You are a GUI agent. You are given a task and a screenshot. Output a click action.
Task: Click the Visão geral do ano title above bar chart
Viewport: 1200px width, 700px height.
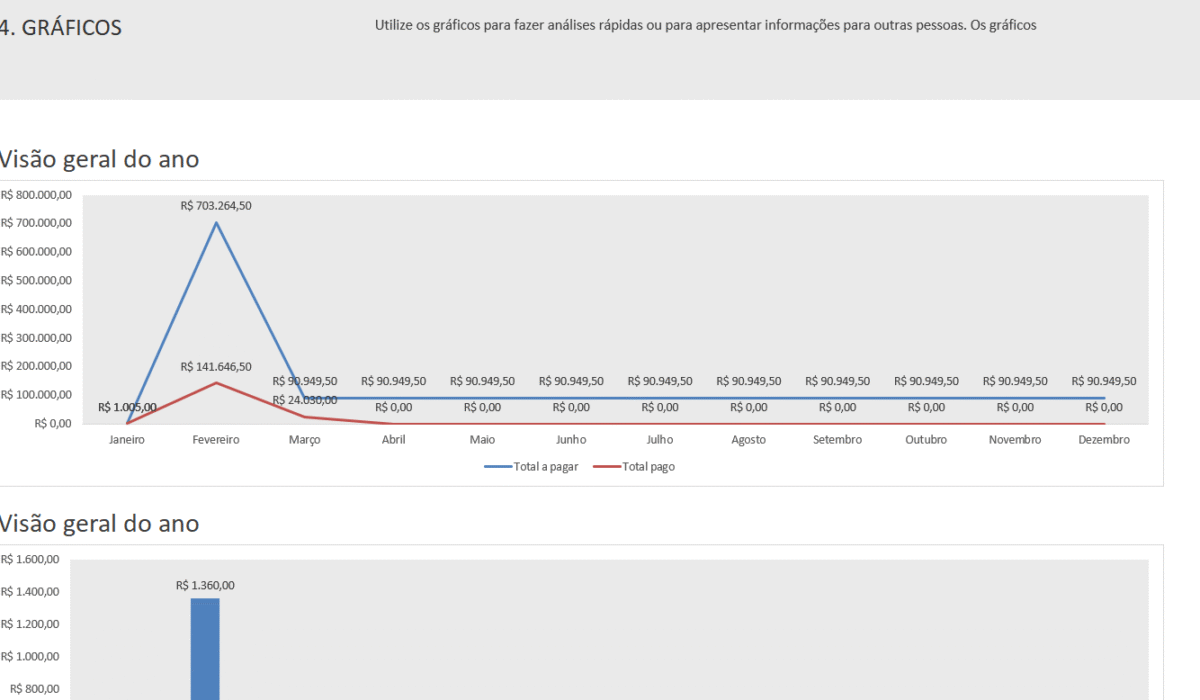[99, 523]
